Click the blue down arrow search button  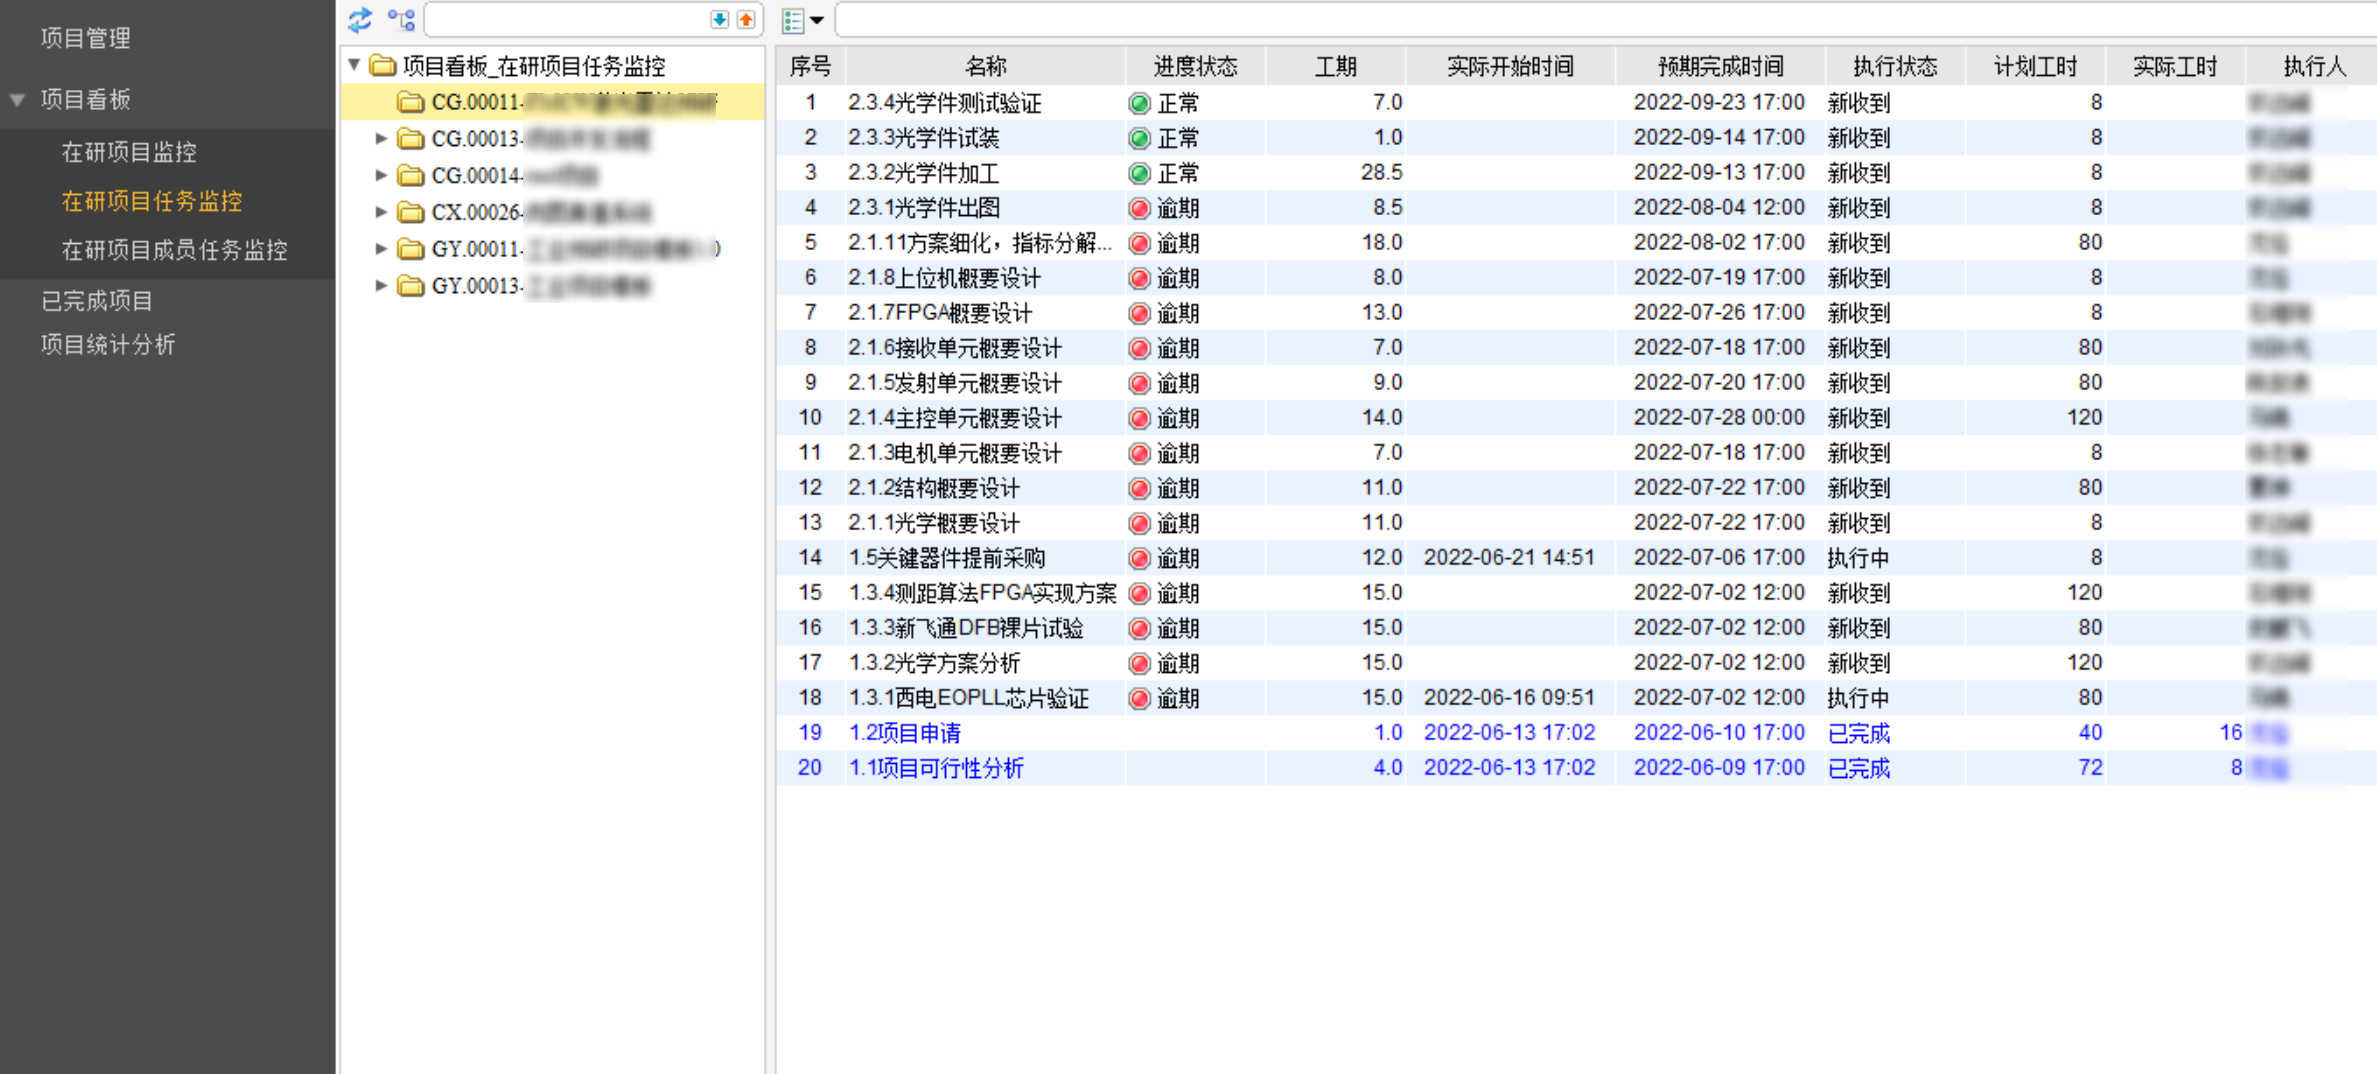coord(719,19)
